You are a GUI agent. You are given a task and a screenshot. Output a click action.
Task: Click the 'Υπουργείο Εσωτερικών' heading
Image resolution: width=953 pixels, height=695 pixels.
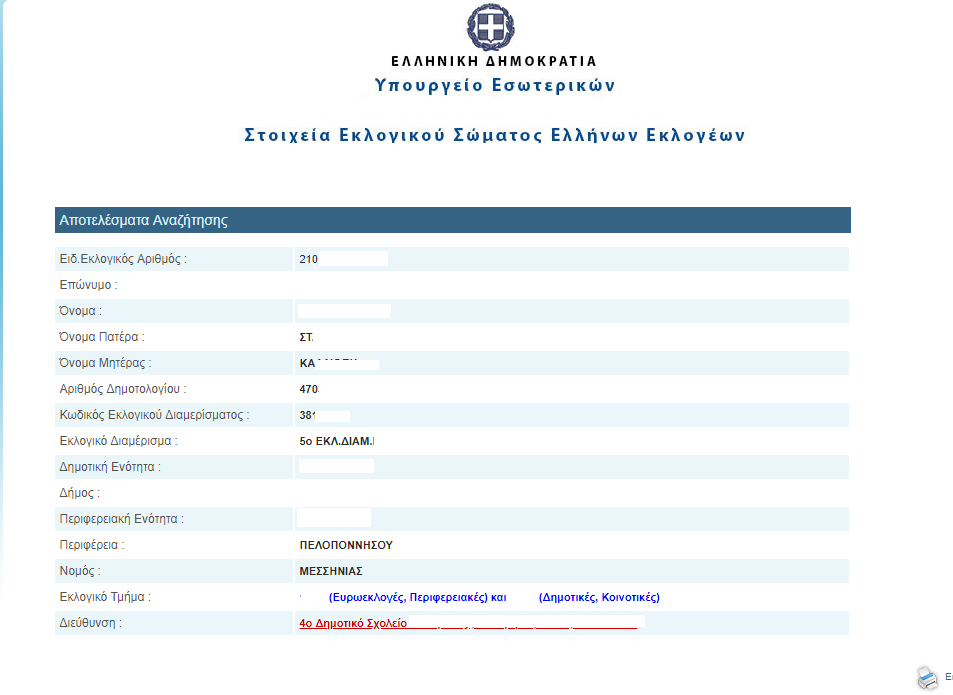click(495, 85)
